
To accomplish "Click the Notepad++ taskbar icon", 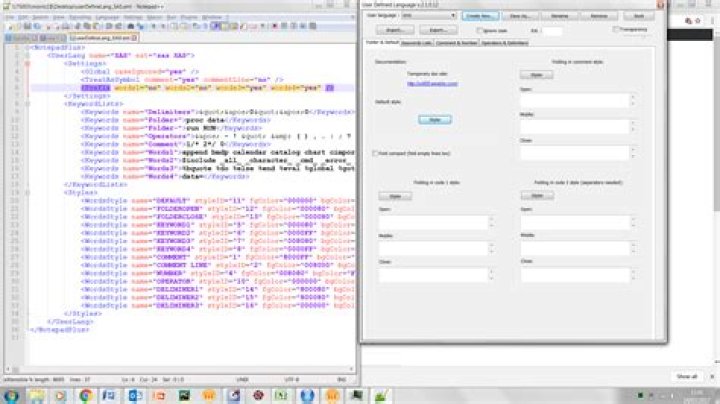I will pyautogui.click(x=381, y=395).
